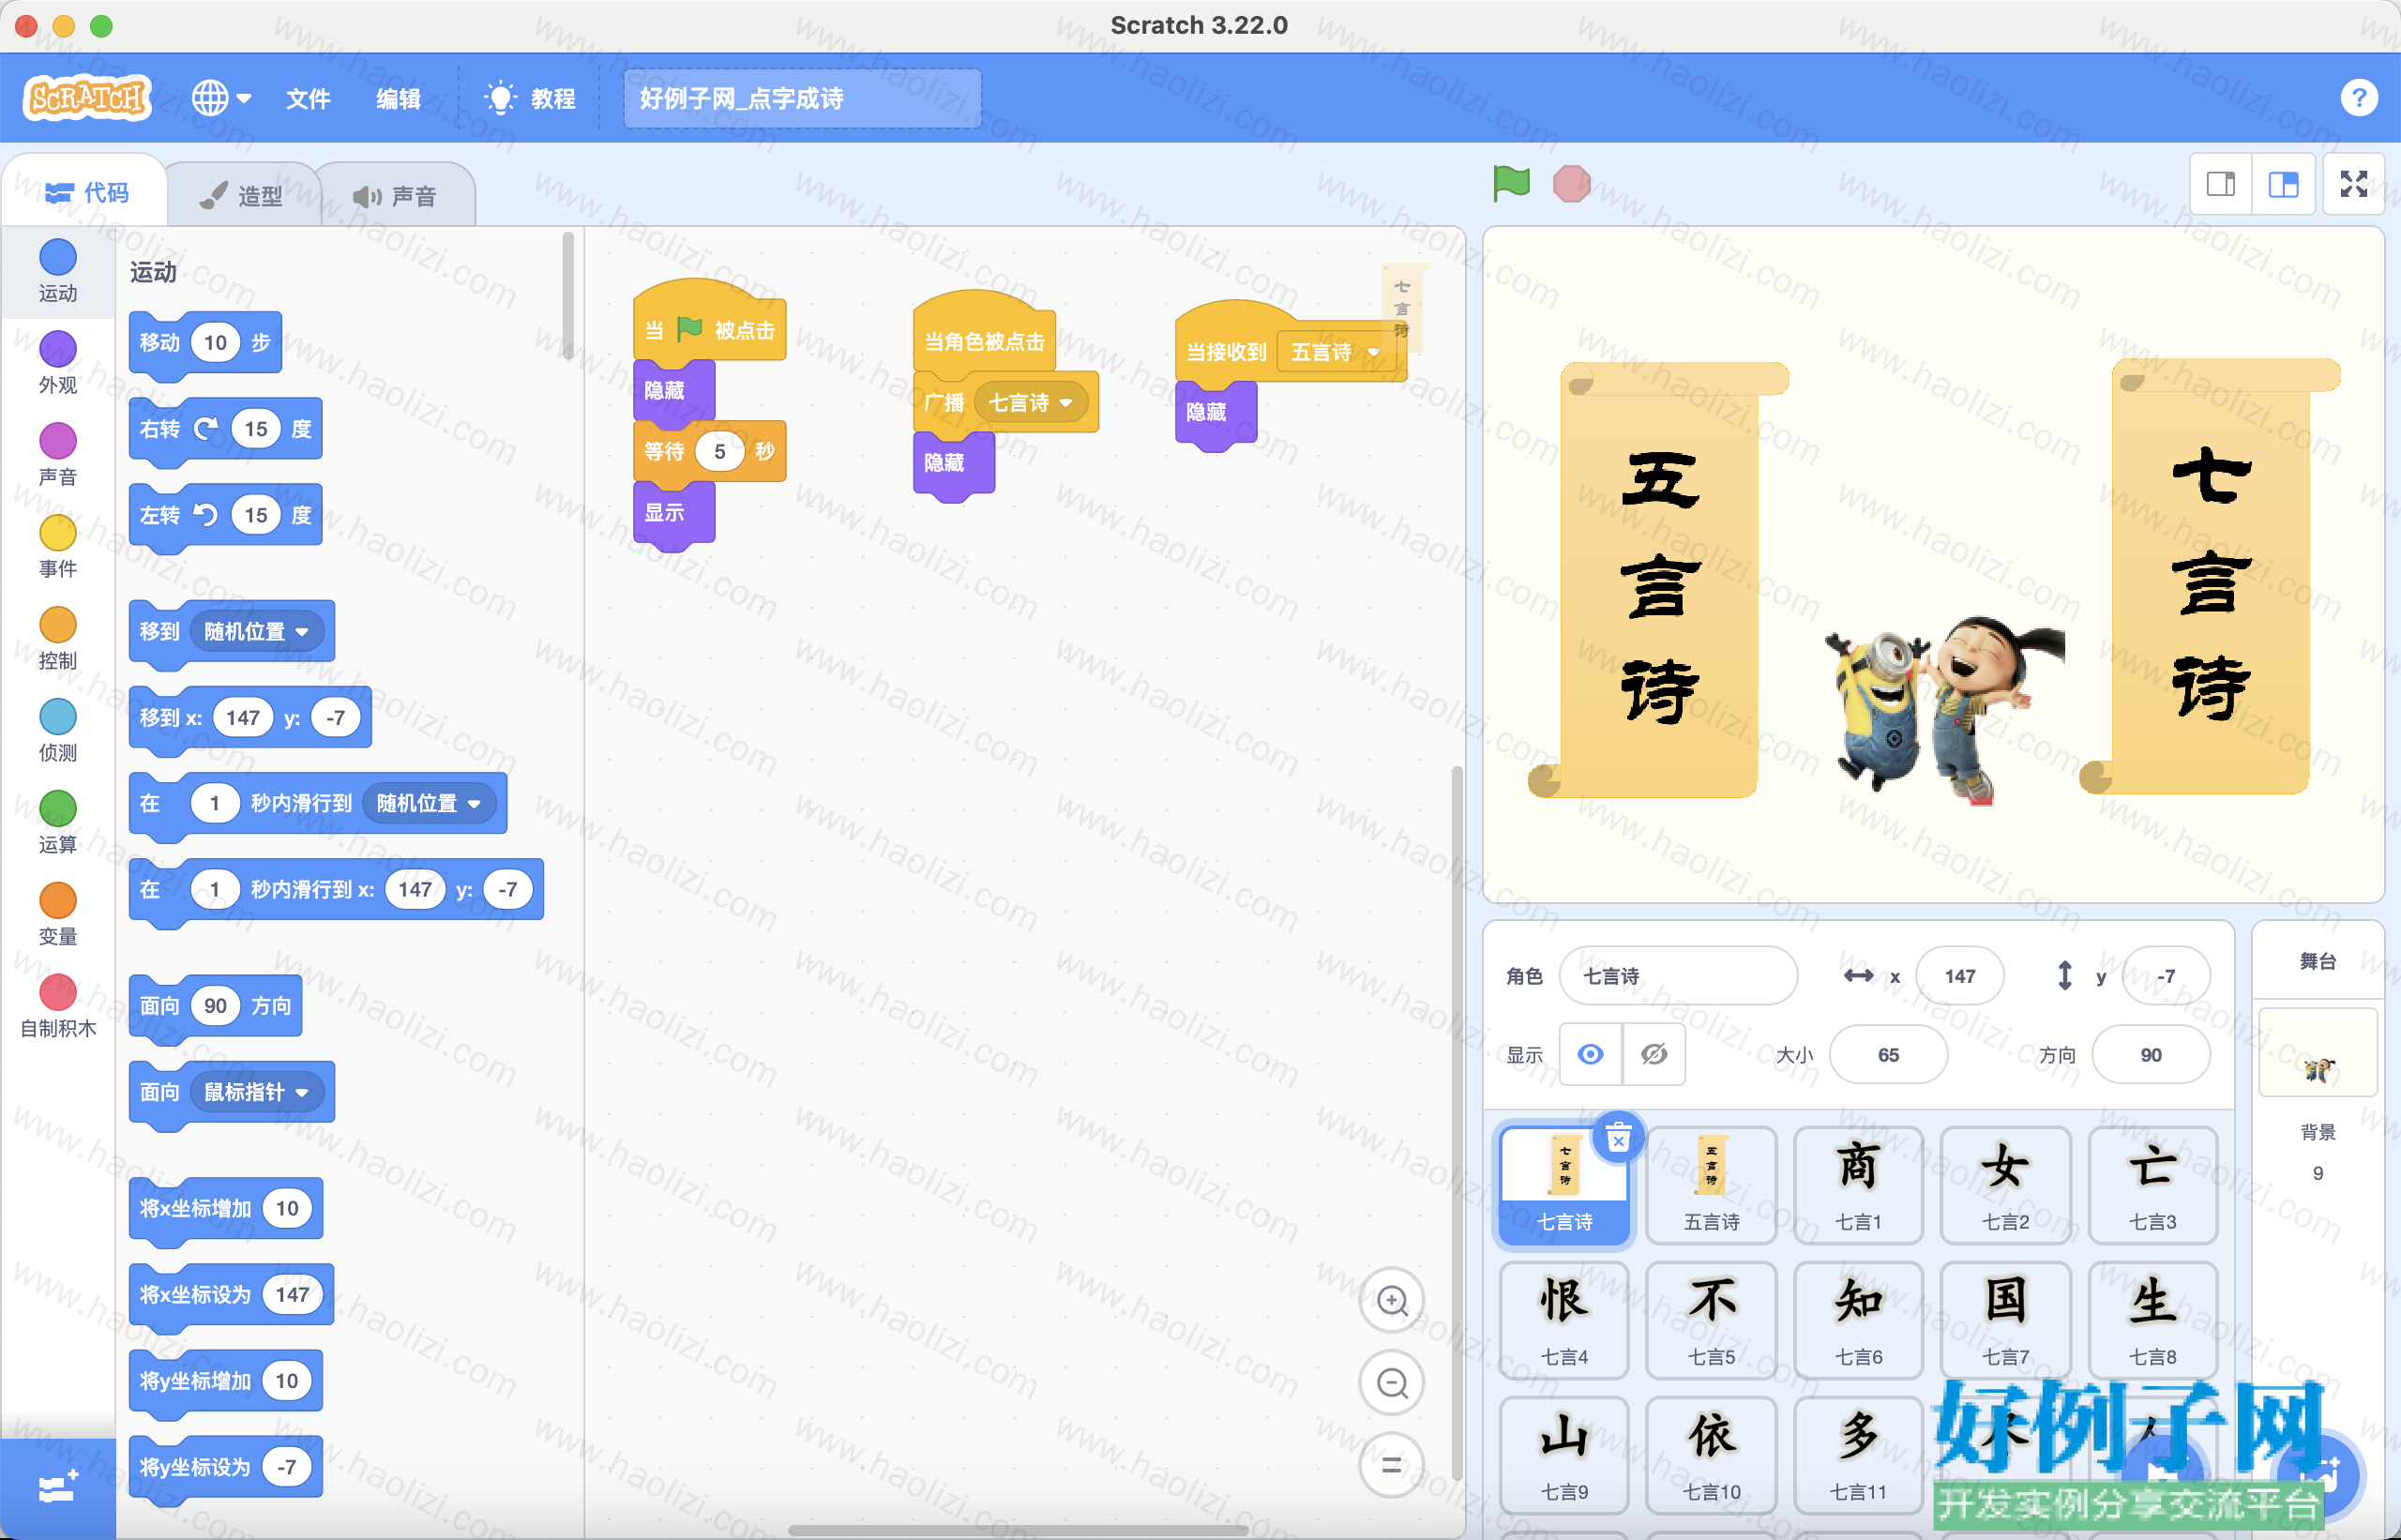
Task: Hide the sprite with crossed-eye icon
Action: pyautogui.click(x=1654, y=1054)
